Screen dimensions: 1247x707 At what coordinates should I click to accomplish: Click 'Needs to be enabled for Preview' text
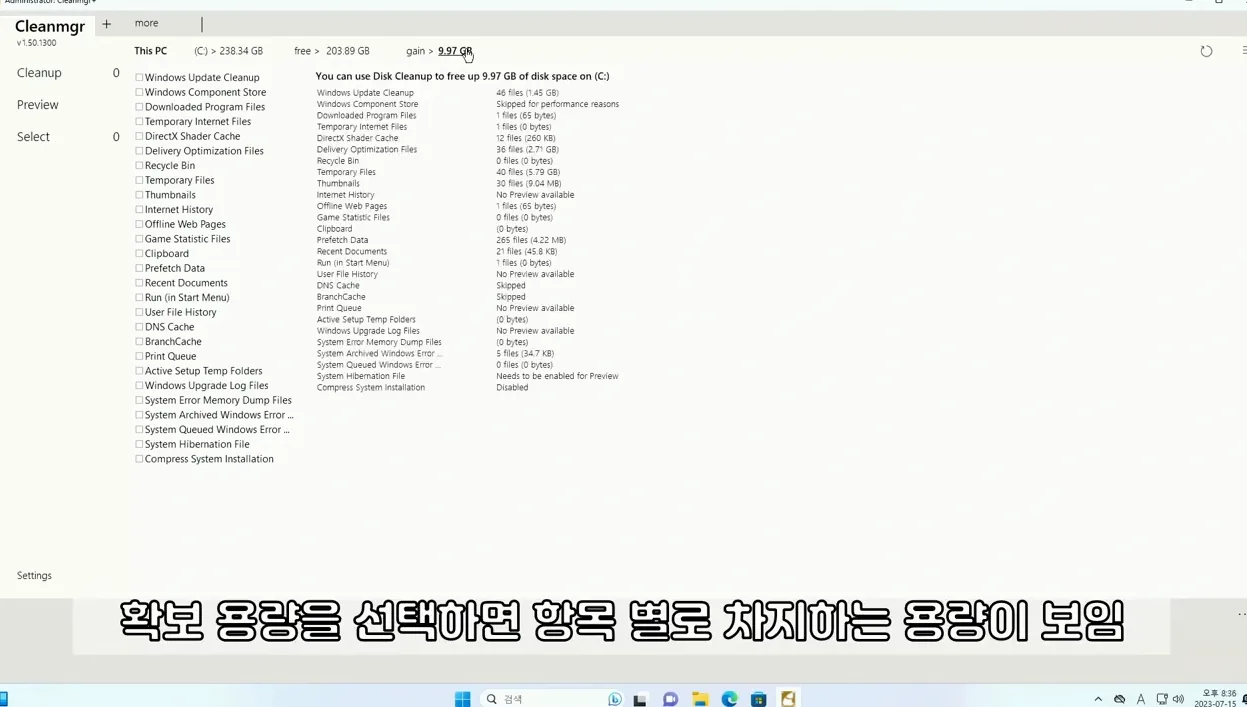coord(557,376)
